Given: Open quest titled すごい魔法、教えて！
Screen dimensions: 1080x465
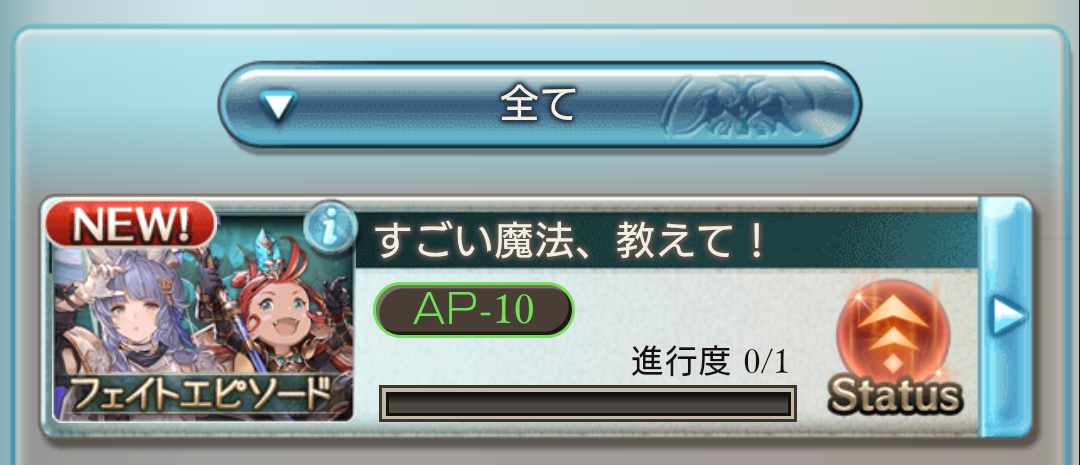Looking at the screenshot, I should point(569,242).
